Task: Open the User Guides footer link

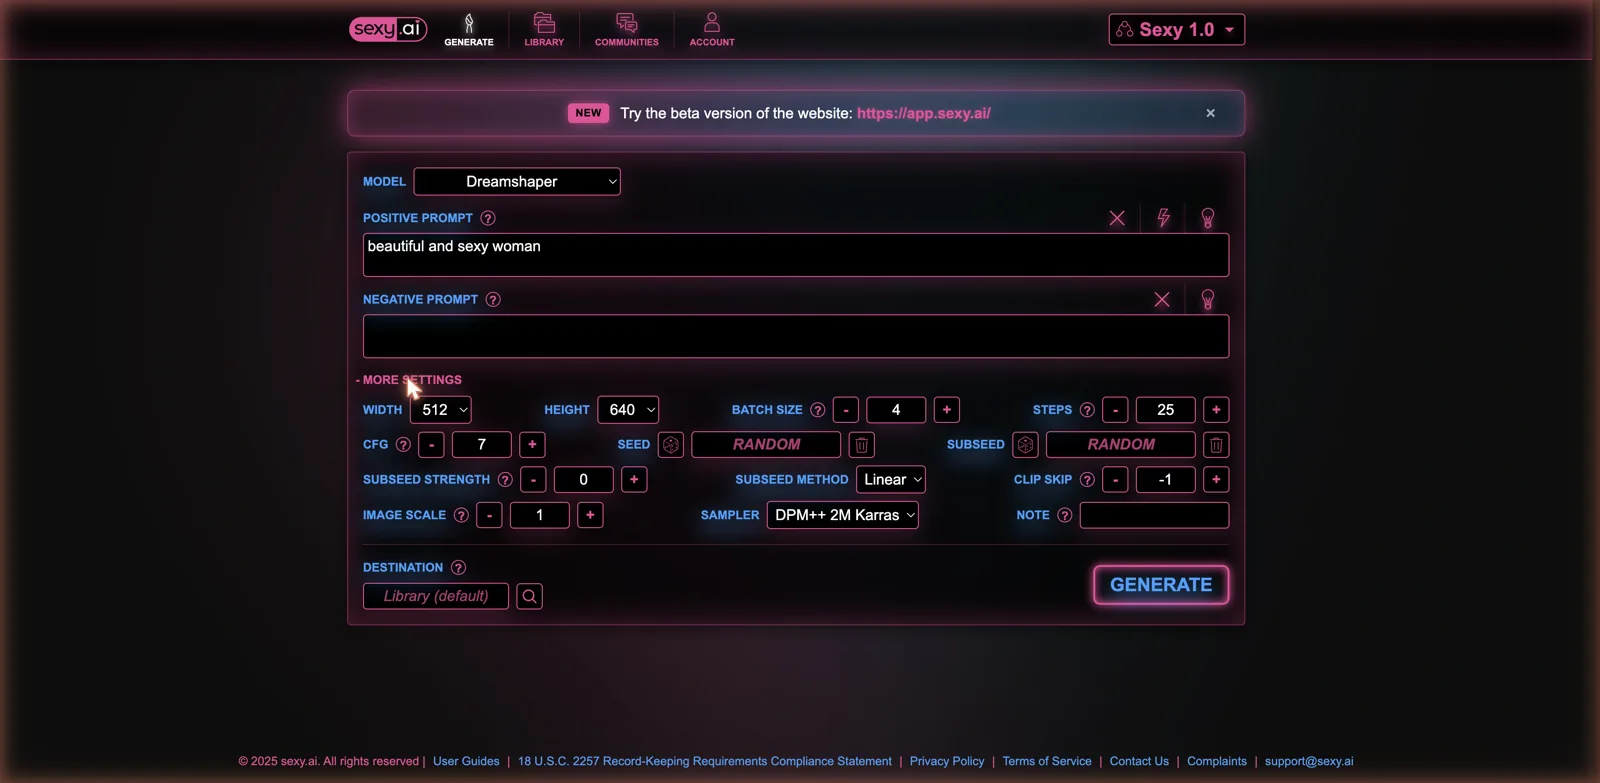Action: point(466,761)
